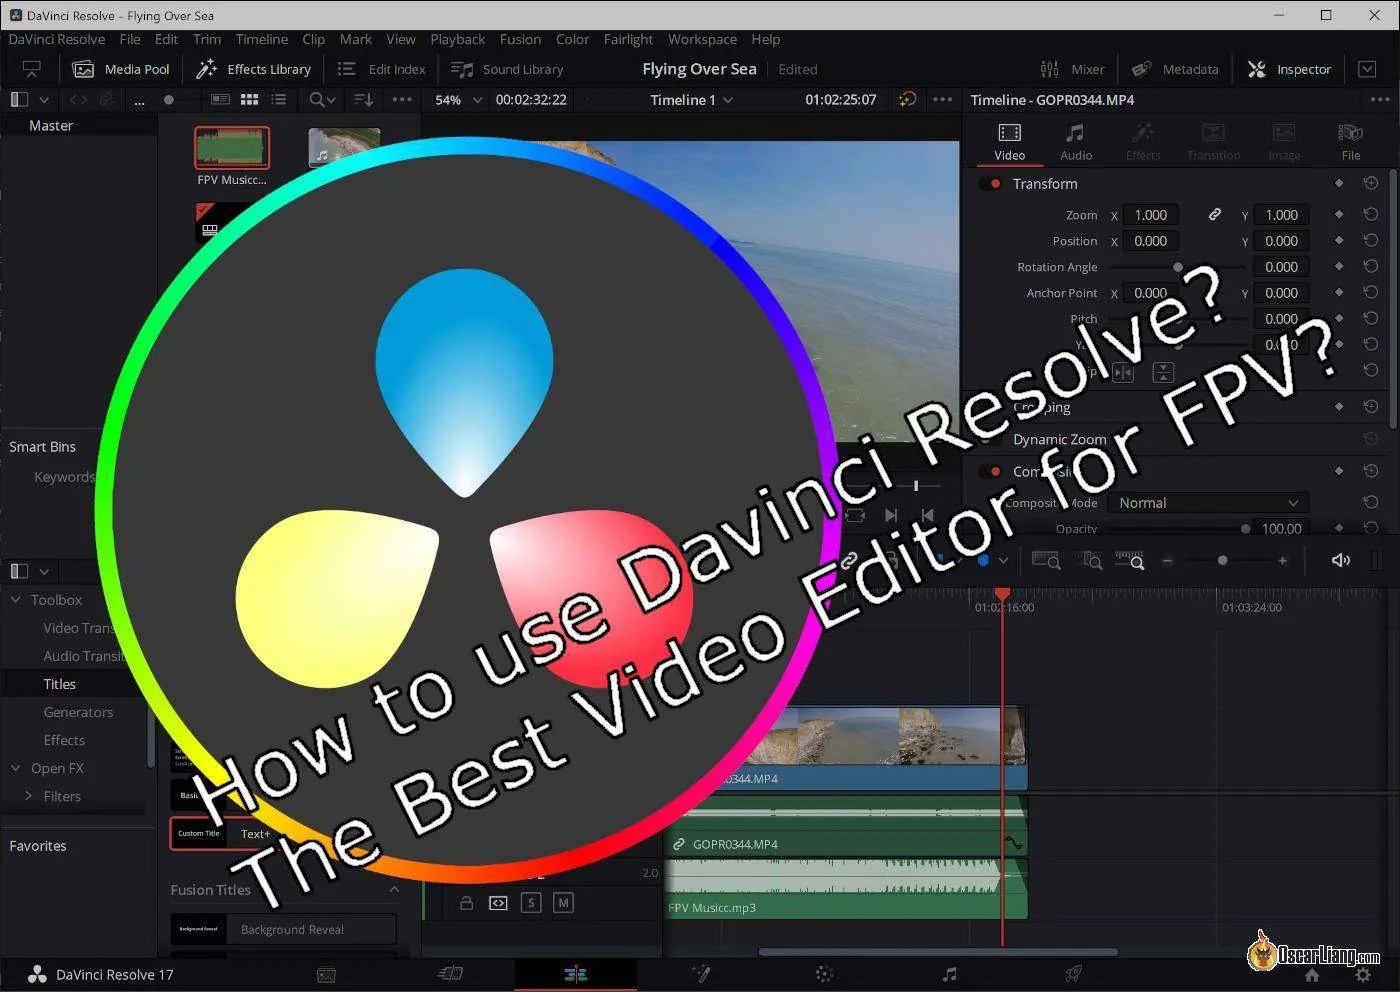Open the viewer zoom 54% dropdown
1400x992 pixels.
[x=459, y=100]
